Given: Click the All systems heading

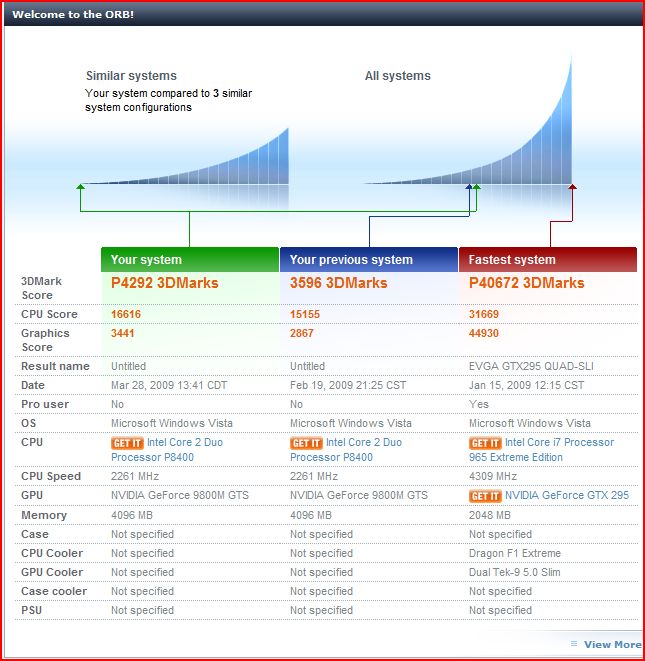Looking at the screenshot, I should pos(398,76).
